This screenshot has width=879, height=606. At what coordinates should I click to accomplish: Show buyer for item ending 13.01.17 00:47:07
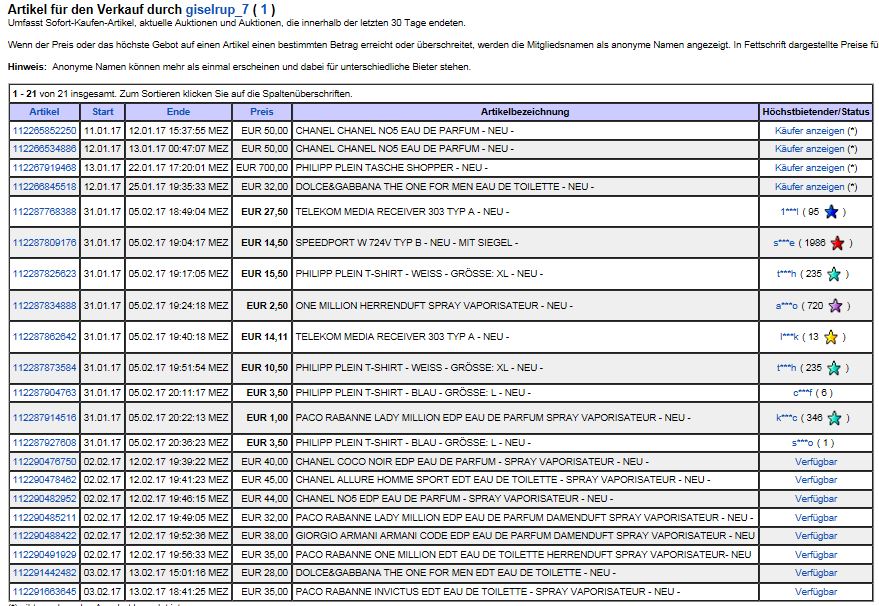point(809,149)
